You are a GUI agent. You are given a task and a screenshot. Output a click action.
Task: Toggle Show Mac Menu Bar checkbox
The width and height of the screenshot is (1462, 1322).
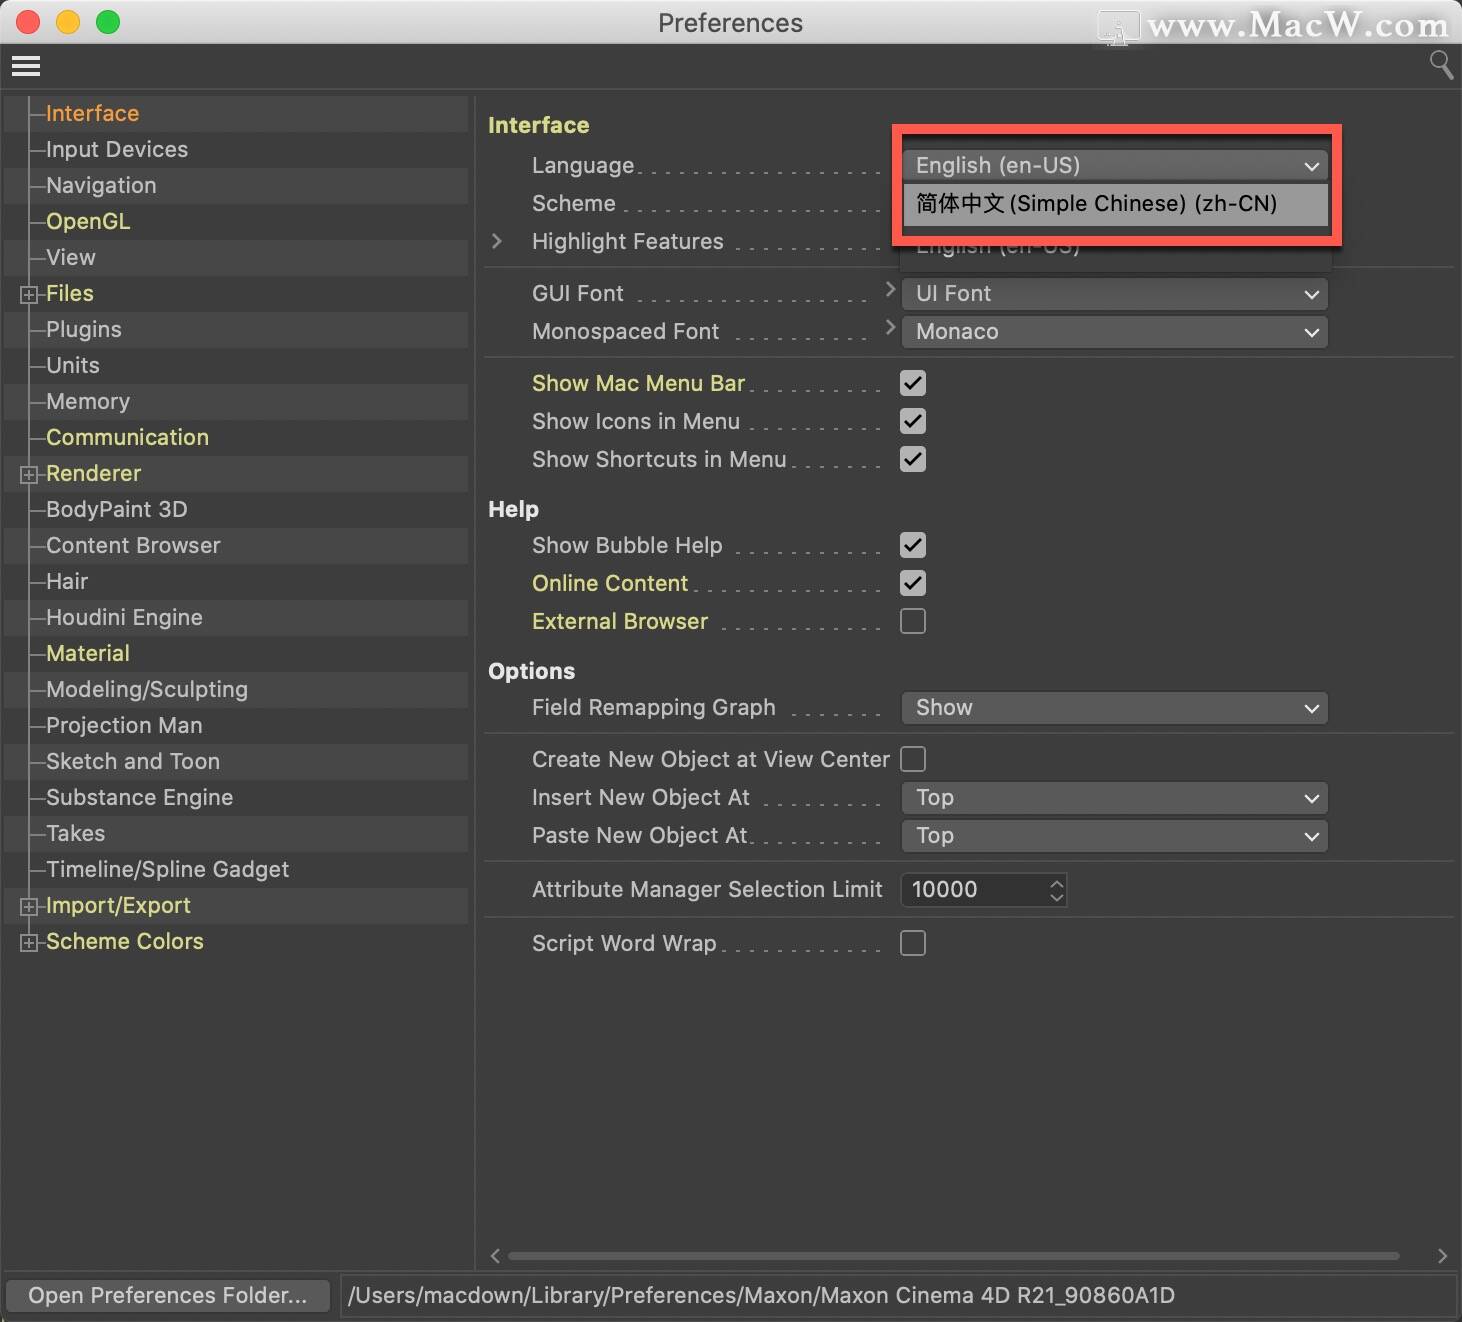point(913,383)
